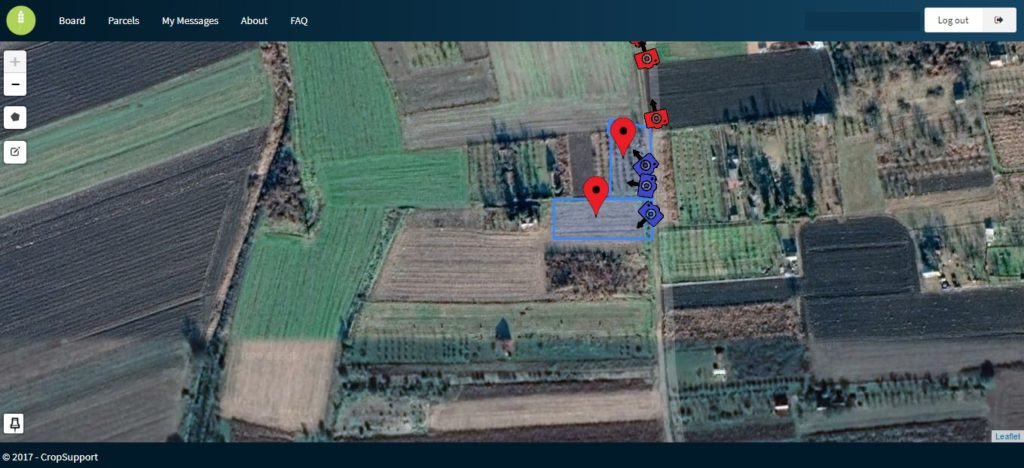This screenshot has width=1024, height=468.
Task: Open the topmost blue camera marker
Action: coord(647,163)
